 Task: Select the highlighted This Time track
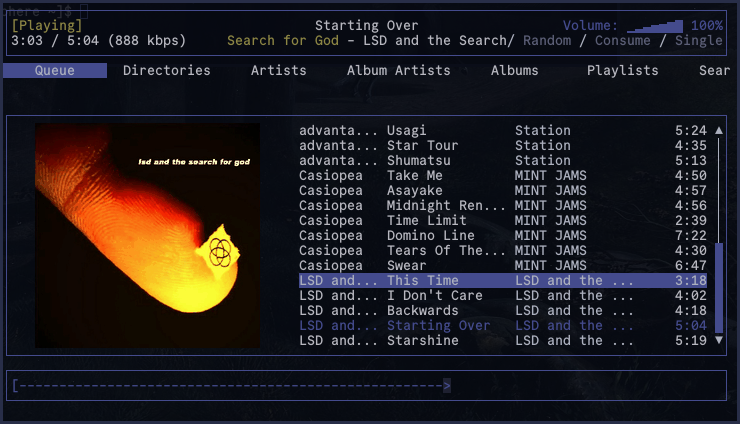503,280
